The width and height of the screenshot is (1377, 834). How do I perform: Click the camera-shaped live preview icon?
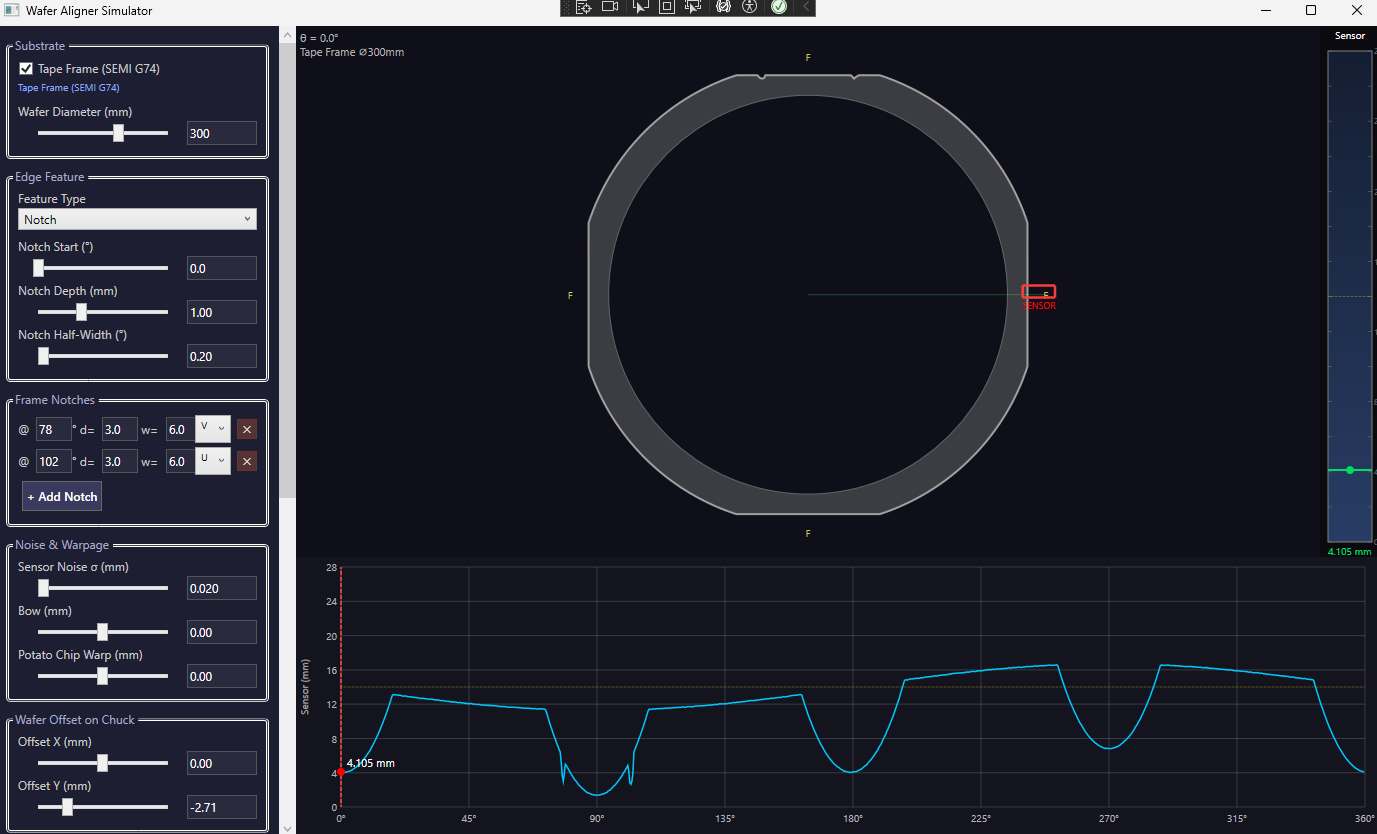pos(610,7)
